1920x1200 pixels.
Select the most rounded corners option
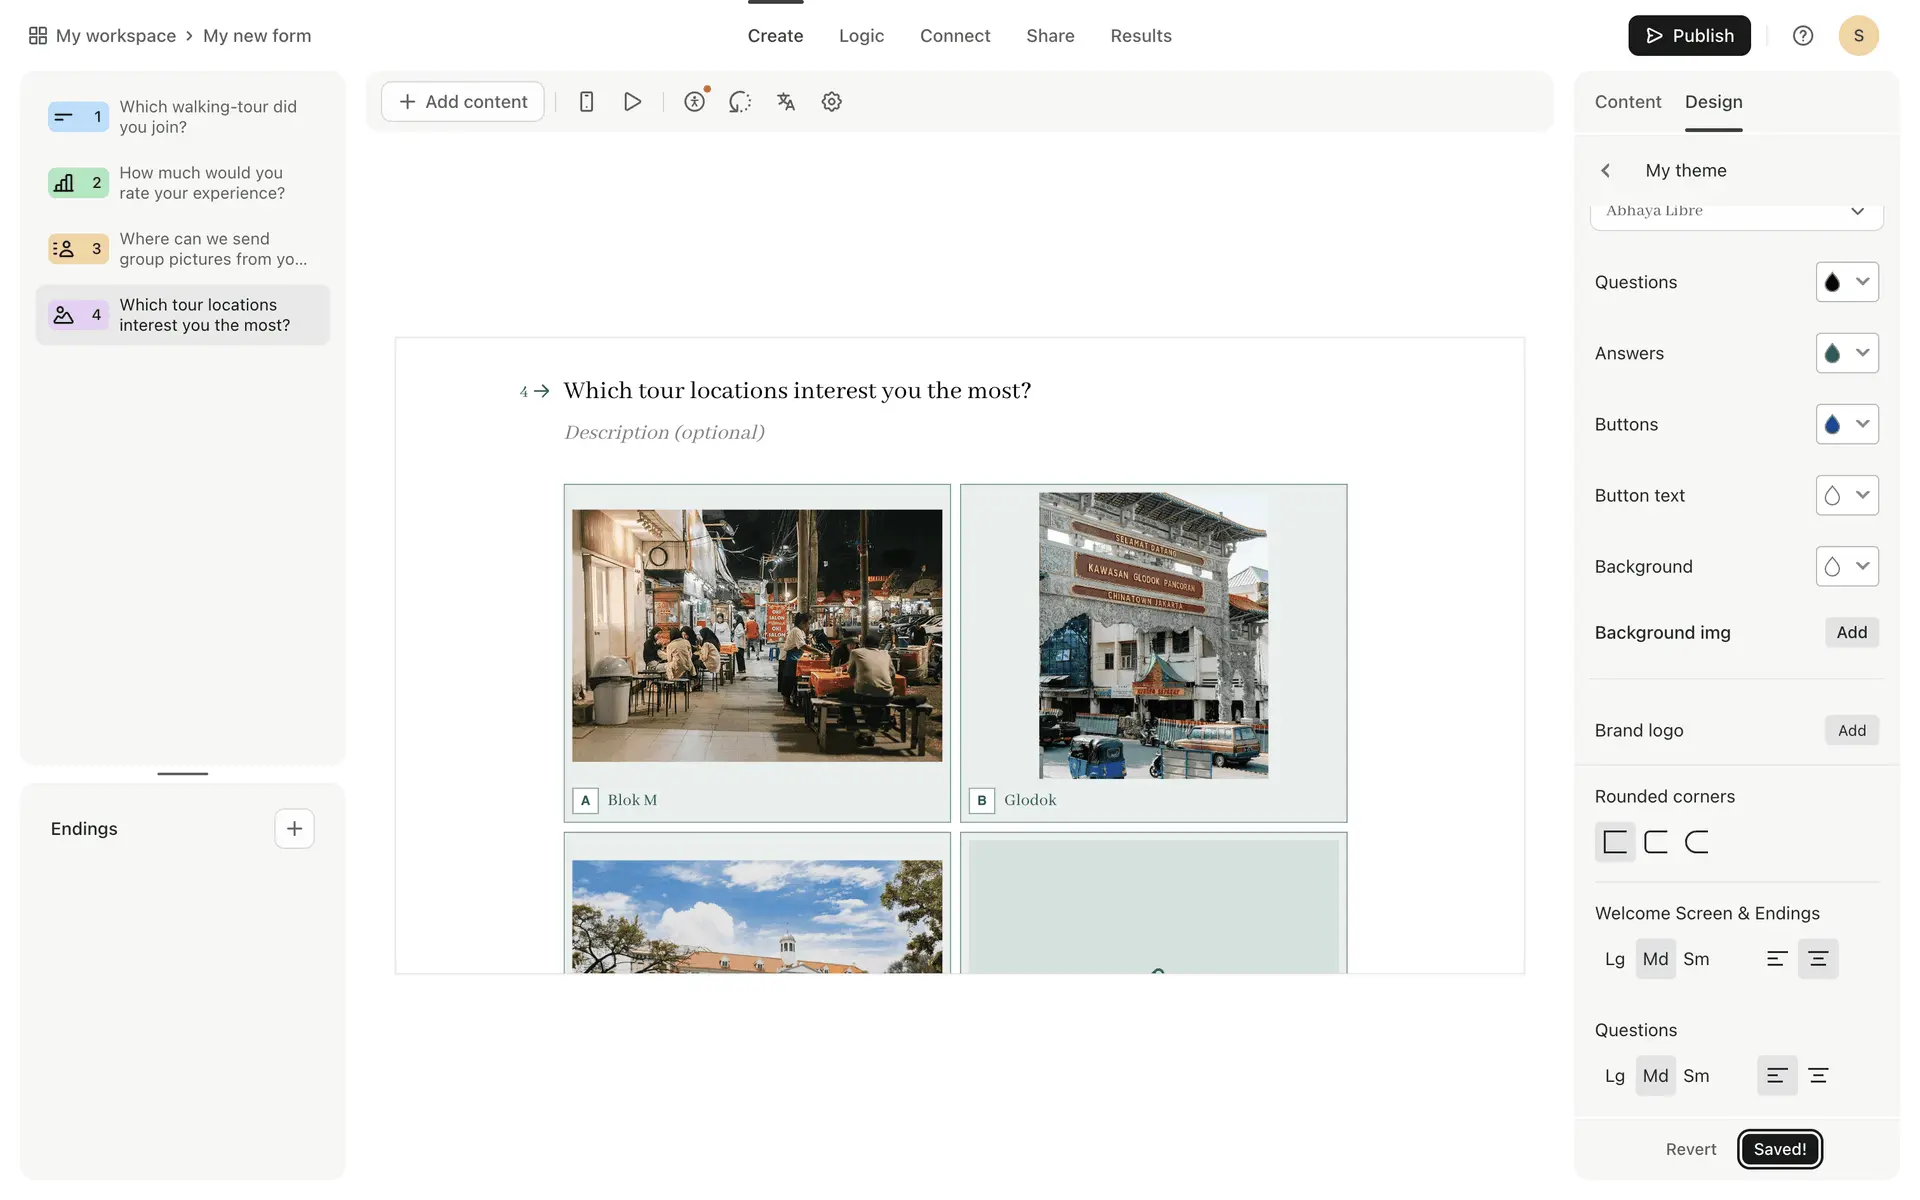[x=1697, y=842]
